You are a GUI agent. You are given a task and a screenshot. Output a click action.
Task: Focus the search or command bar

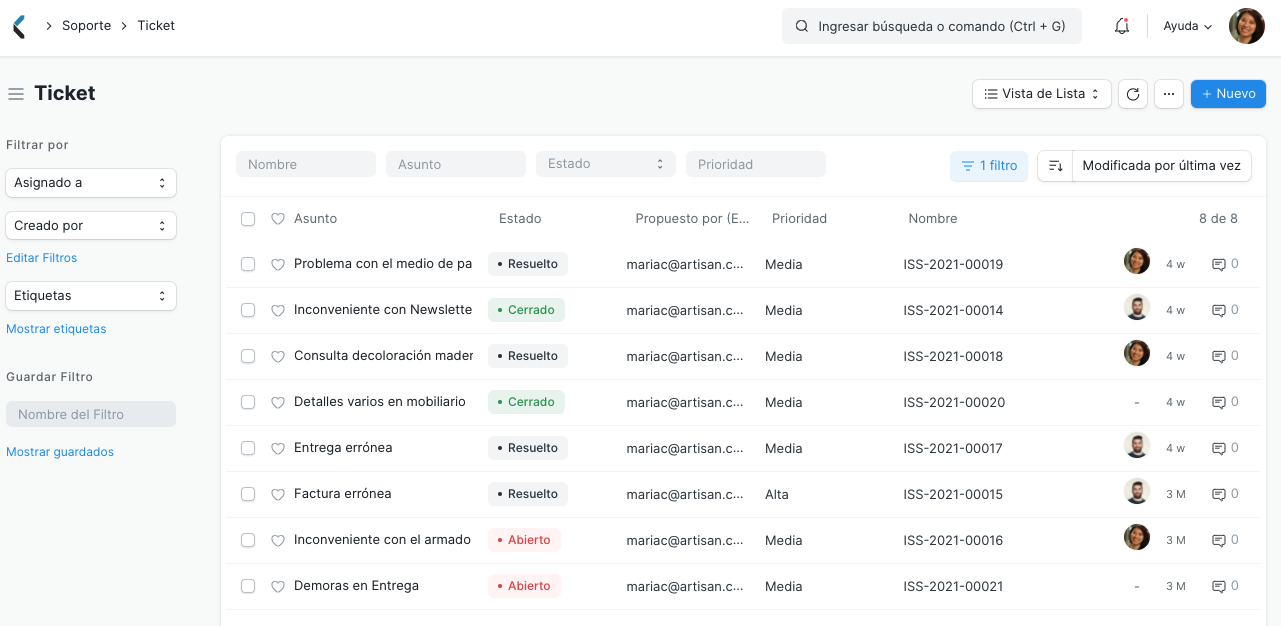click(x=932, y=27)
